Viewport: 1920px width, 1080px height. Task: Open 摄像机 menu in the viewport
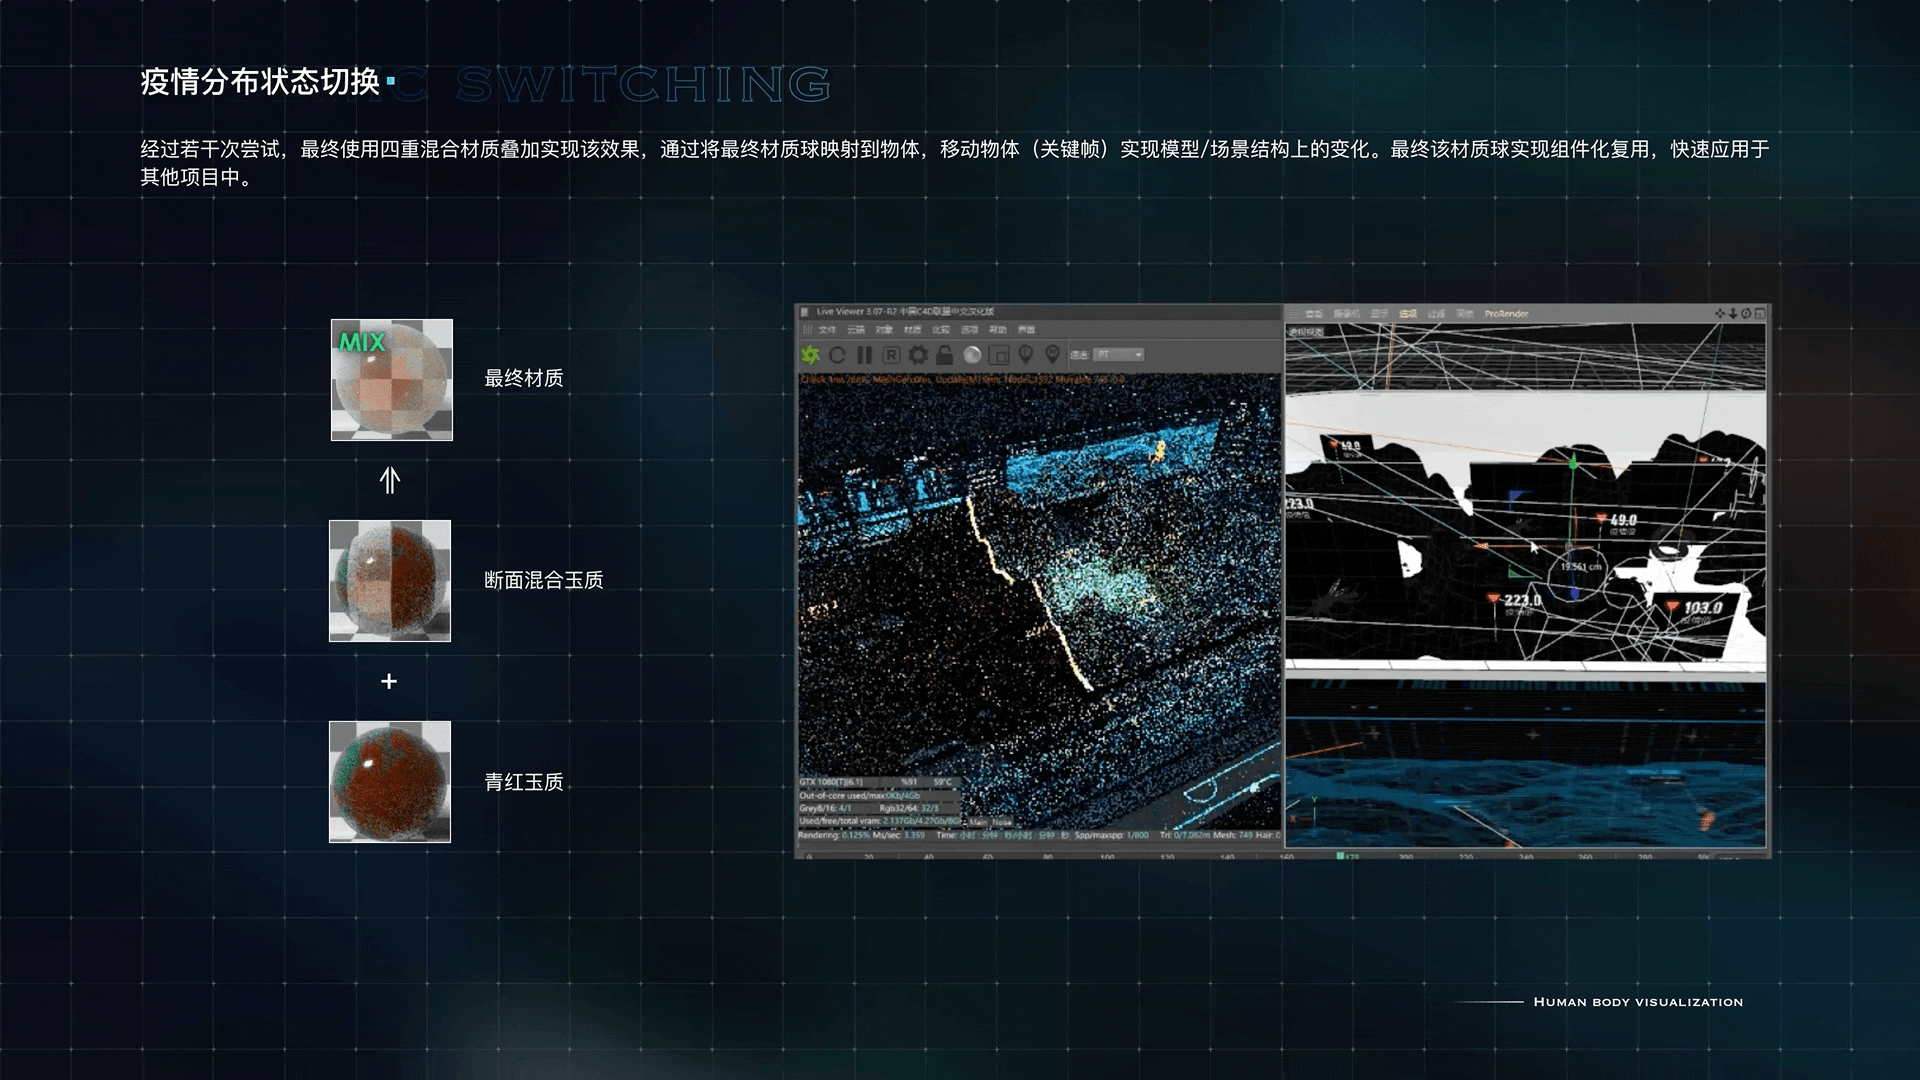point(1347,314)
